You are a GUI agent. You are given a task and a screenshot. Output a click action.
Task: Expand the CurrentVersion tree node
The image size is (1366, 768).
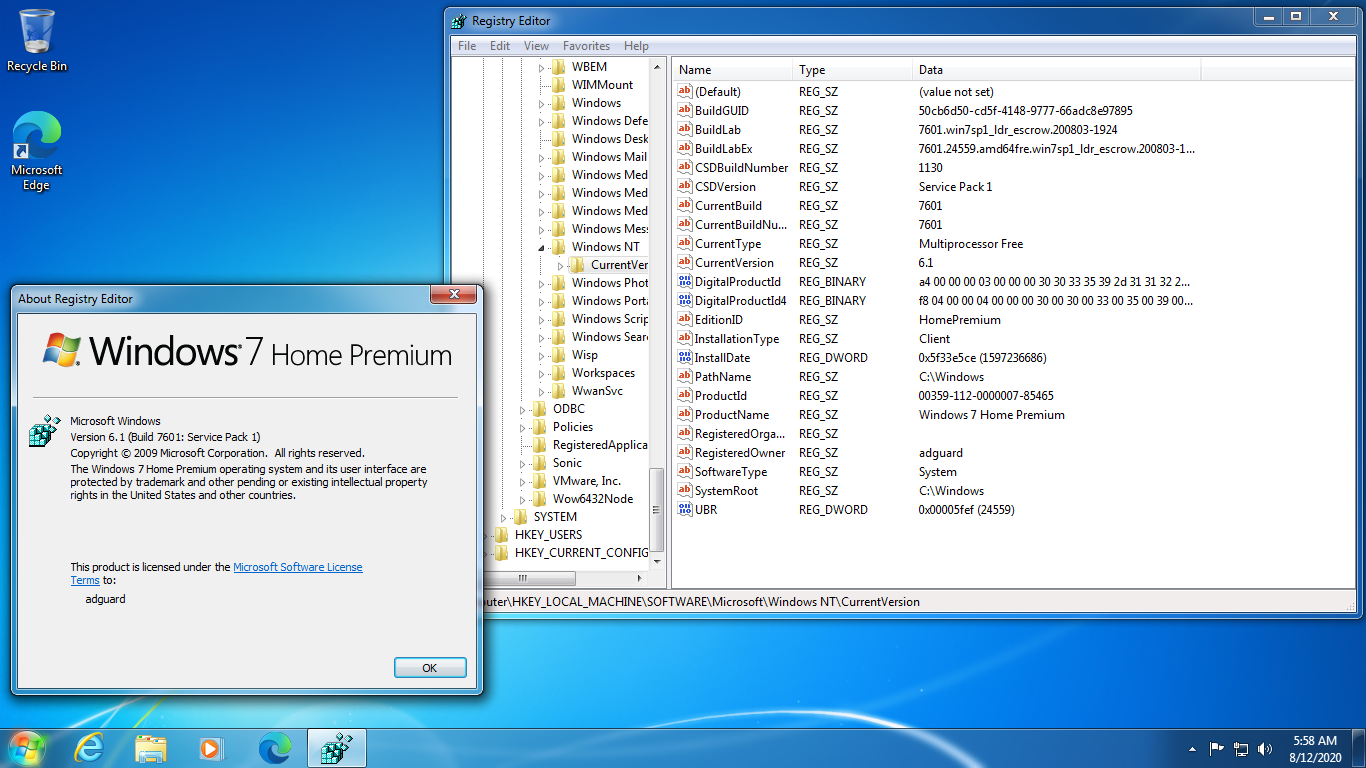[561, 265]
